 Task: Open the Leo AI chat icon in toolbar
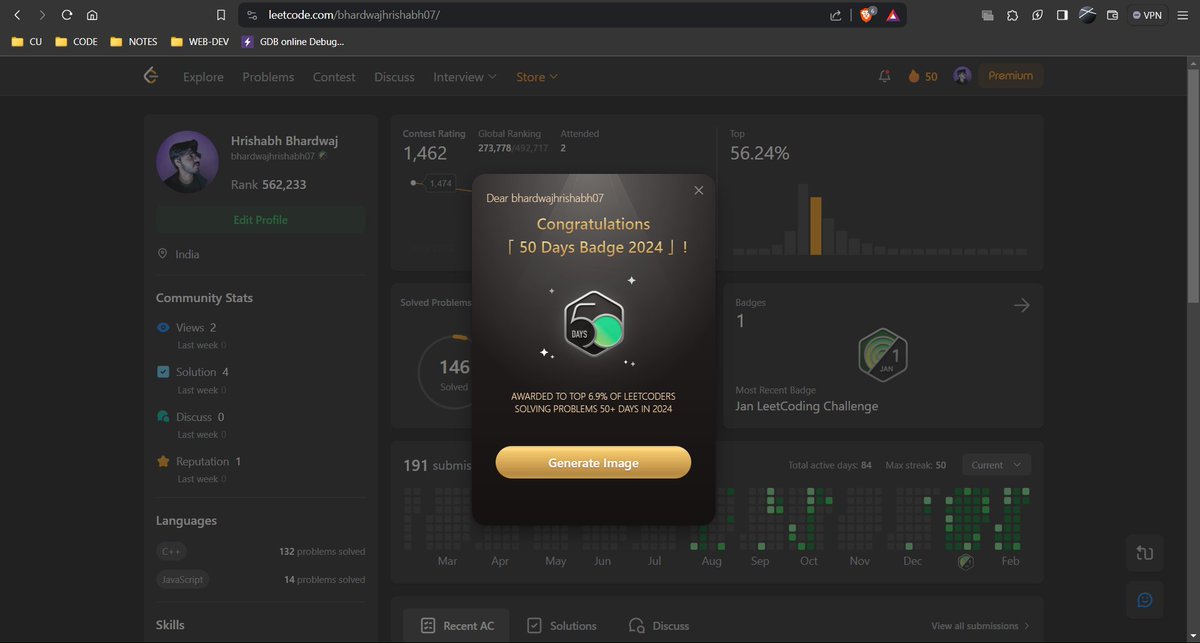[1037, 15]
